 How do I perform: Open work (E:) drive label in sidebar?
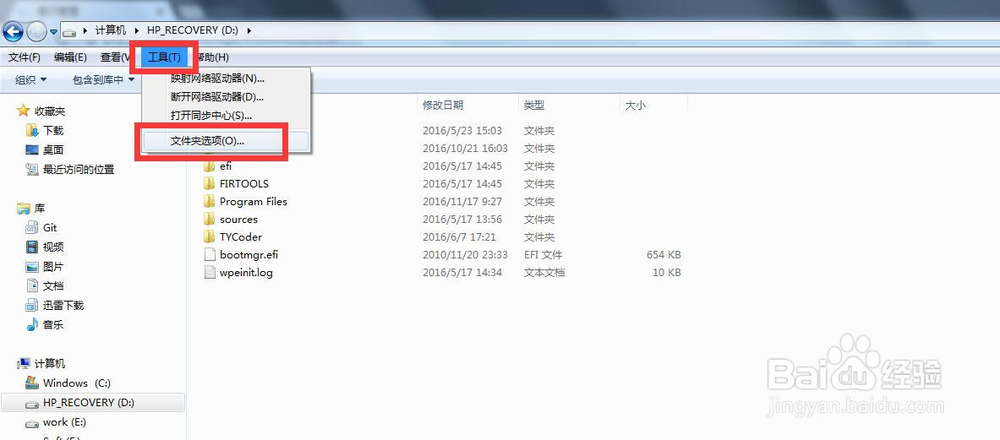(64, 423)
